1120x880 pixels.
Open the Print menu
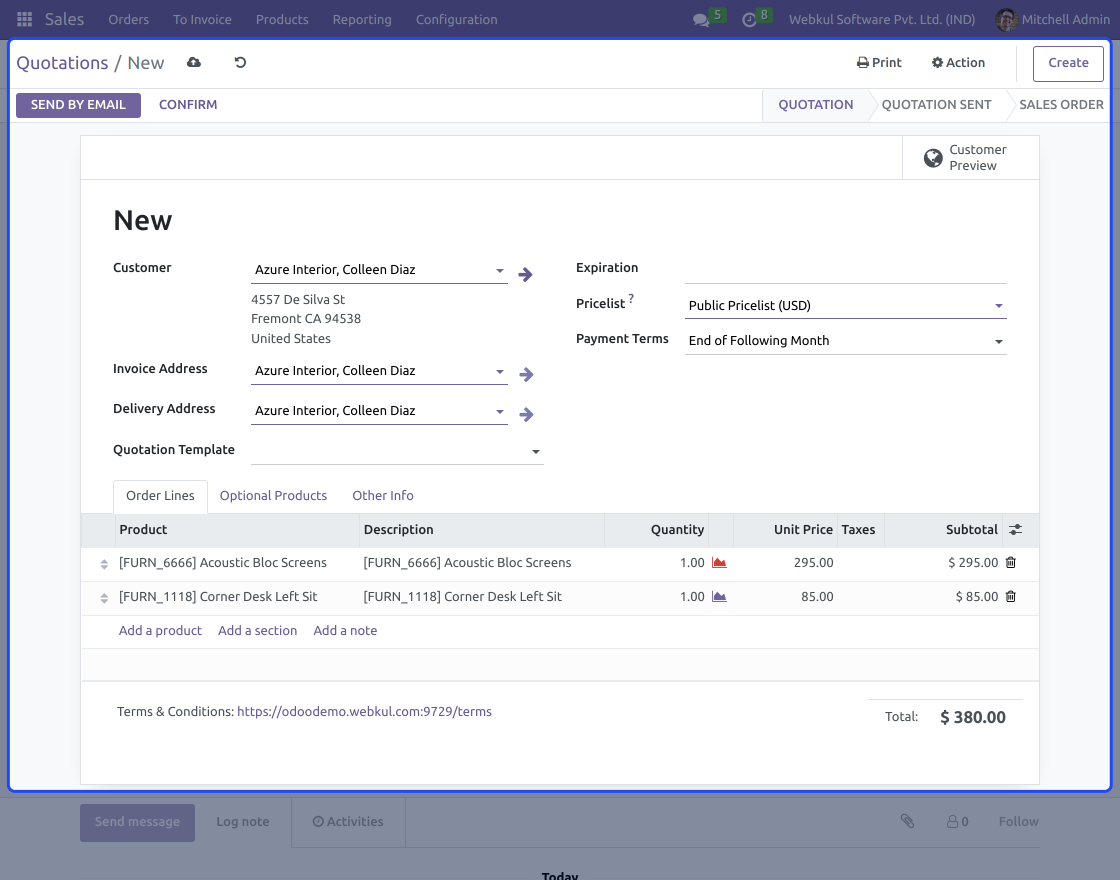[x=879, y=63]
